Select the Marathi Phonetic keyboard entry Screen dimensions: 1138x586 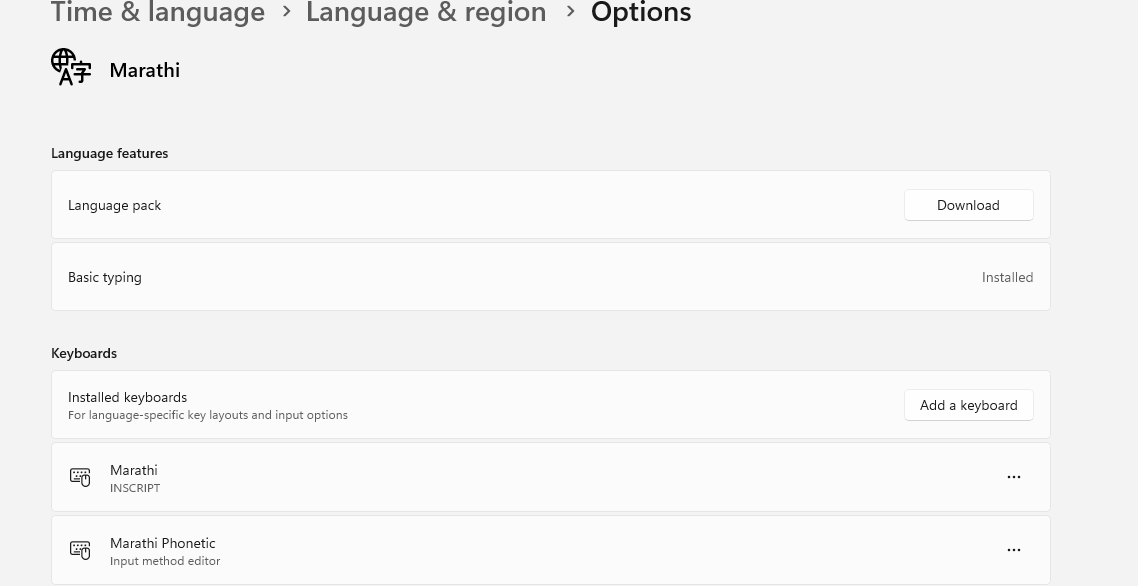click(x=551, y=550)
